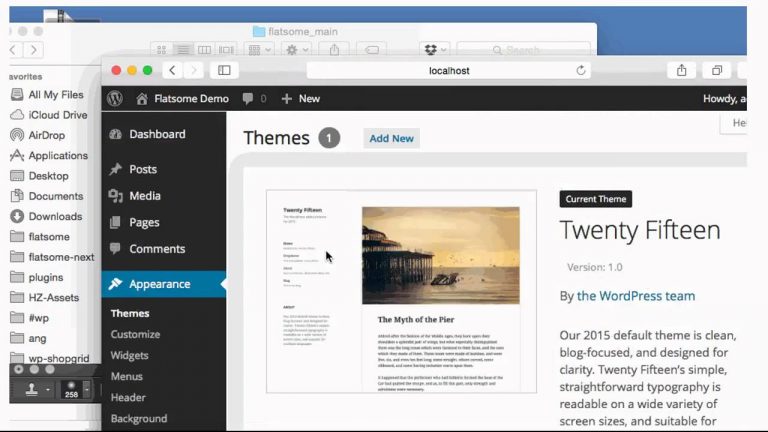Image resolution: width=768 pixels, height=432 pixels.
Task: Switch Finder to list view
Action: point(183,50)
